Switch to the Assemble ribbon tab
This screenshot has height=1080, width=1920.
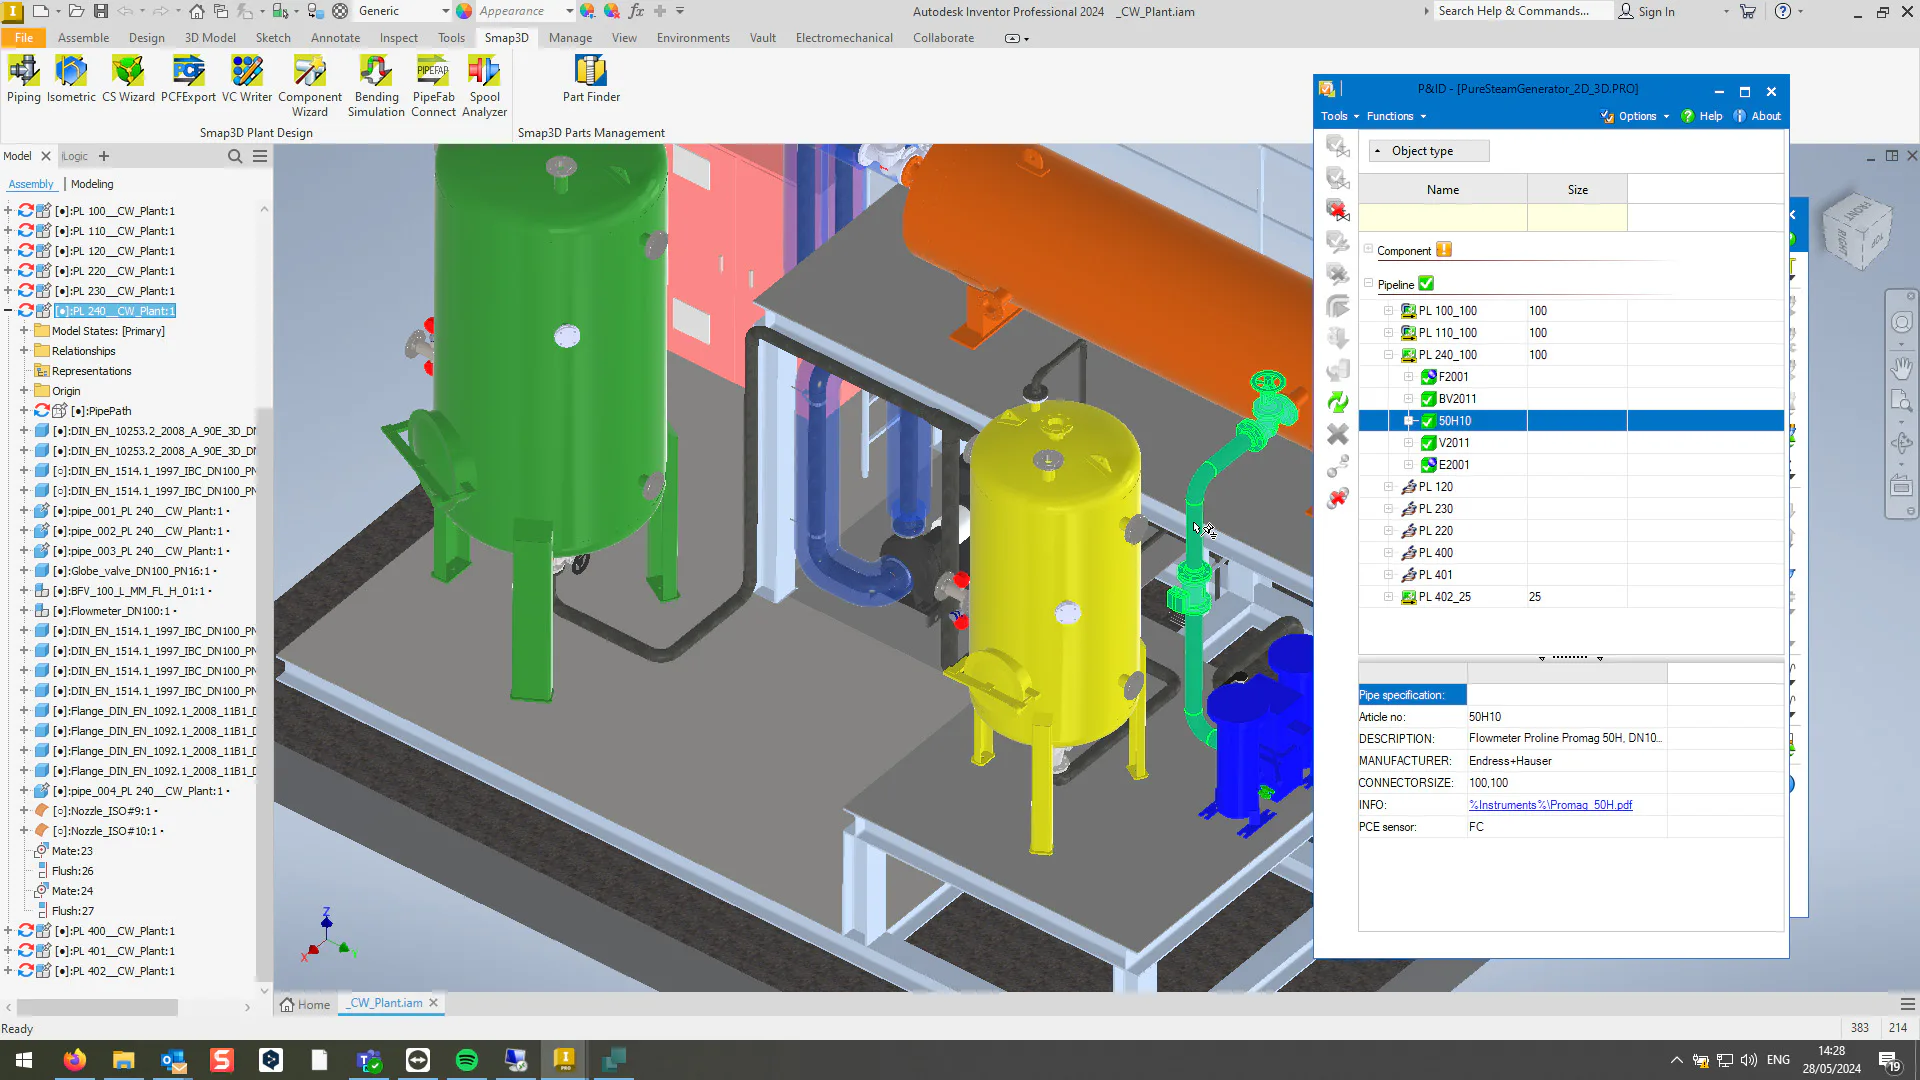click(x=83, y=38)
